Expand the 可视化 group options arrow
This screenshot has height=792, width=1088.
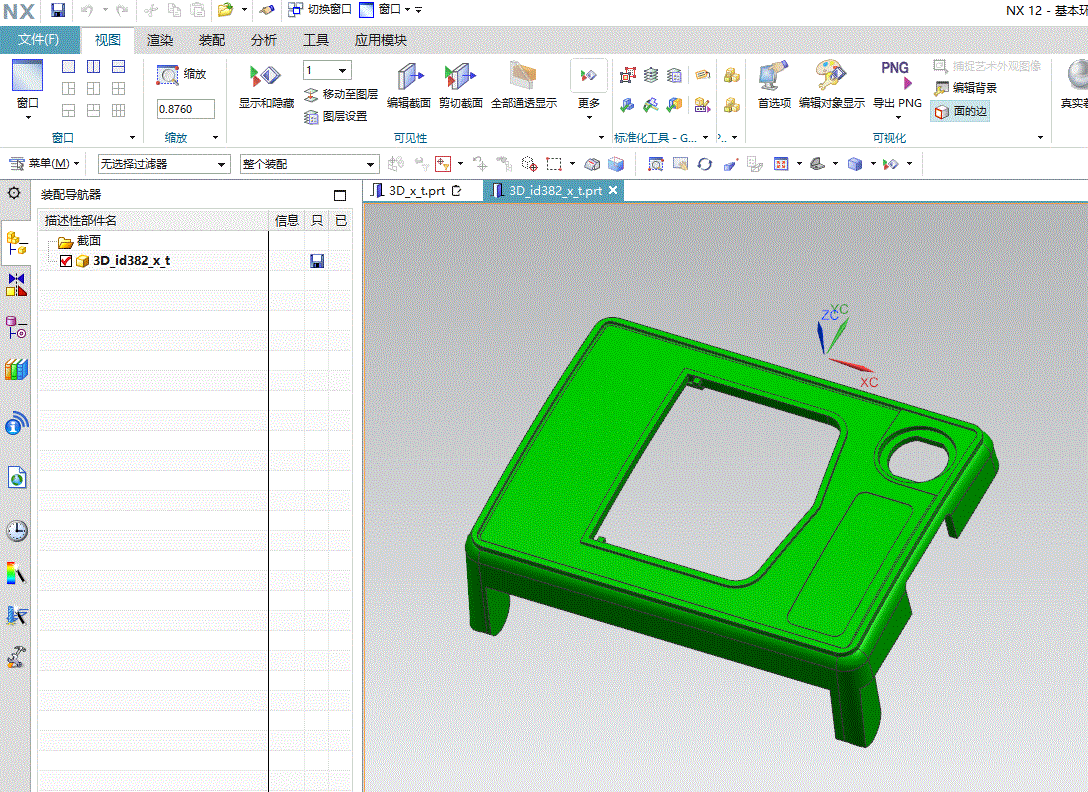pyautogui.click(x=1040, y=137)
